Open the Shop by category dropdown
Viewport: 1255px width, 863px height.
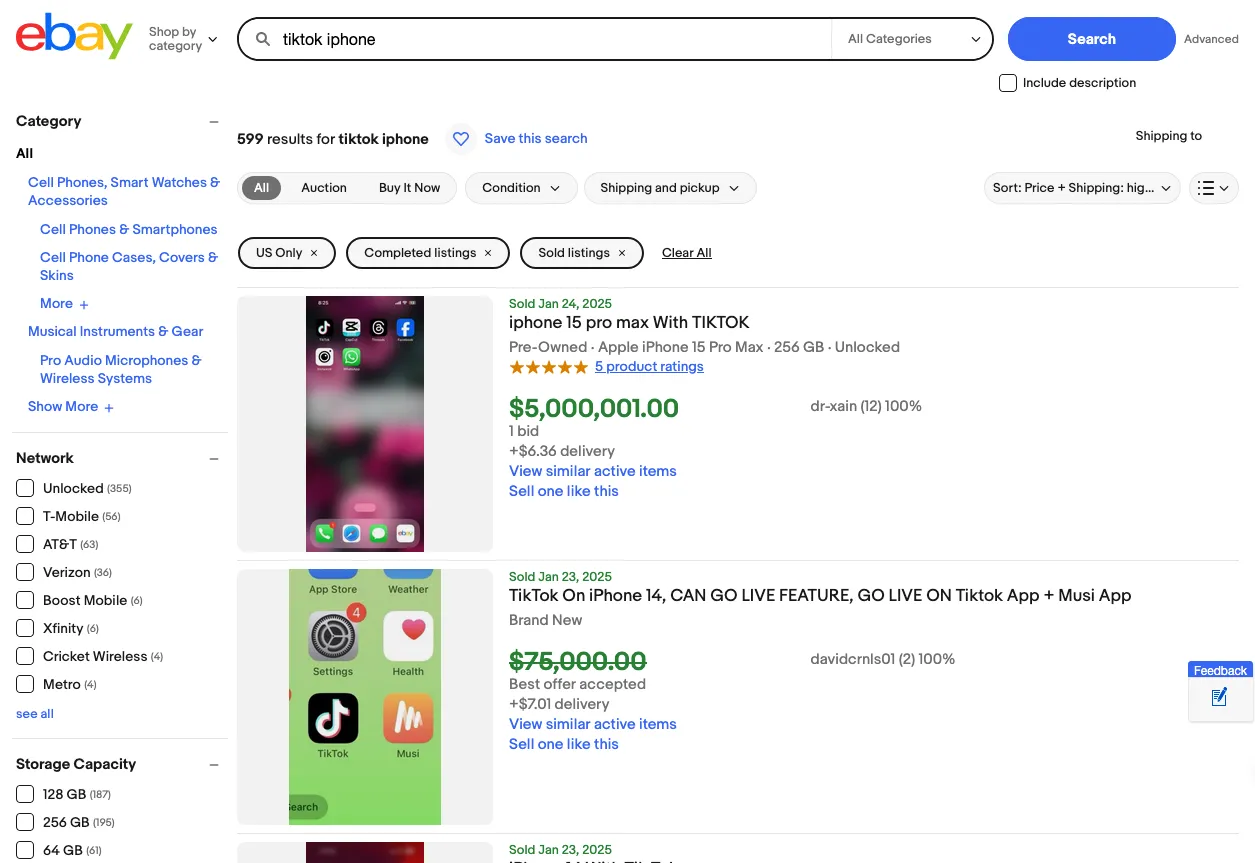click(182, 39)
